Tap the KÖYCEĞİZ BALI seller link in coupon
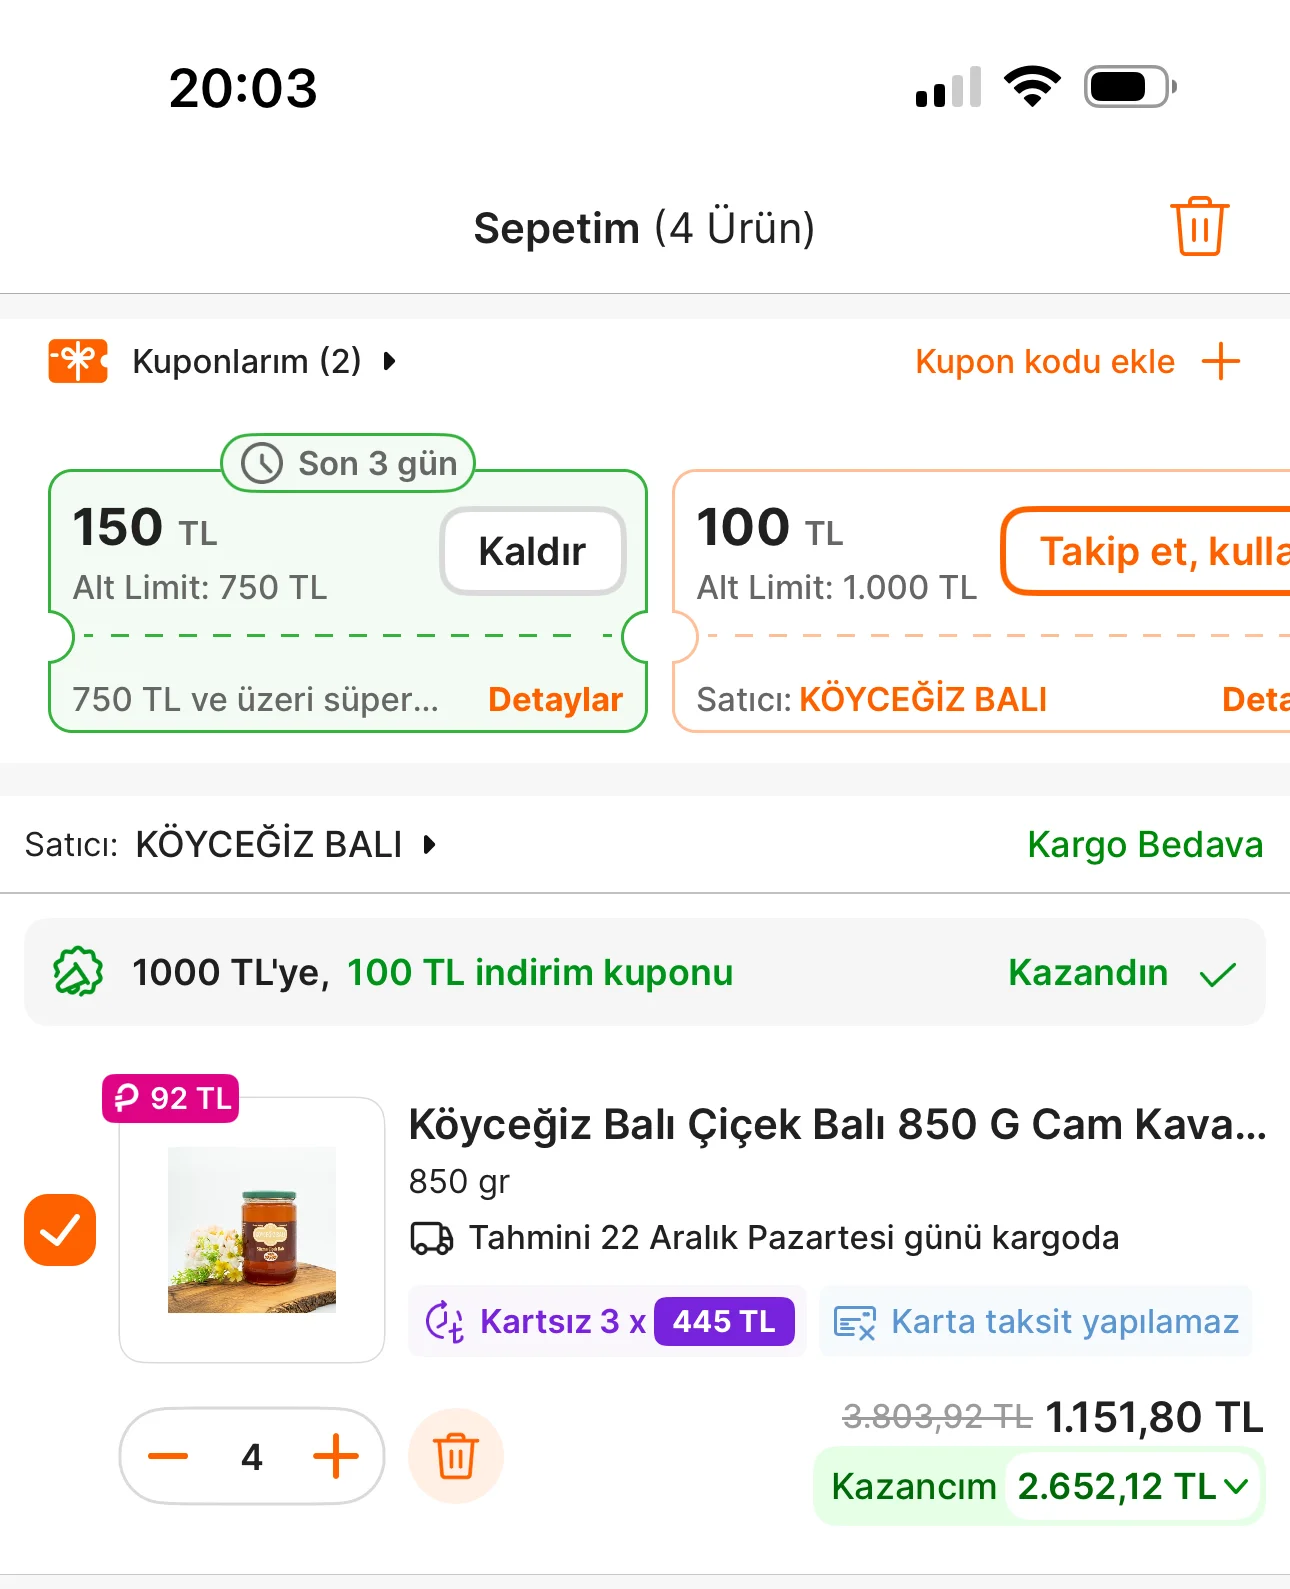Screen dimensions: 1290x1589 point(922,700)
